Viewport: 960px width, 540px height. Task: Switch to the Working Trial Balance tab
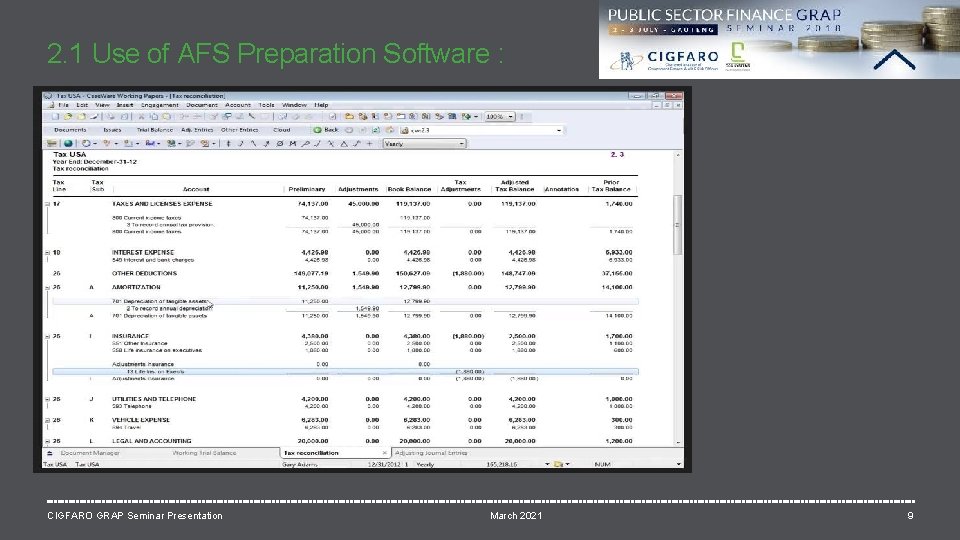coord(204,453)
